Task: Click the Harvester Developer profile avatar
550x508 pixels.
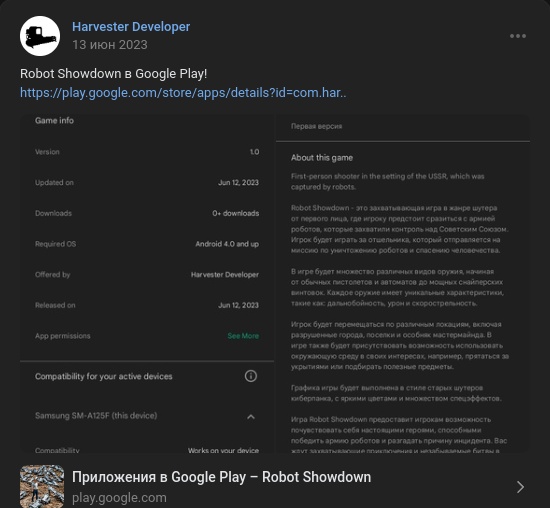Action: pyautogui.click(x=40, y=36)
